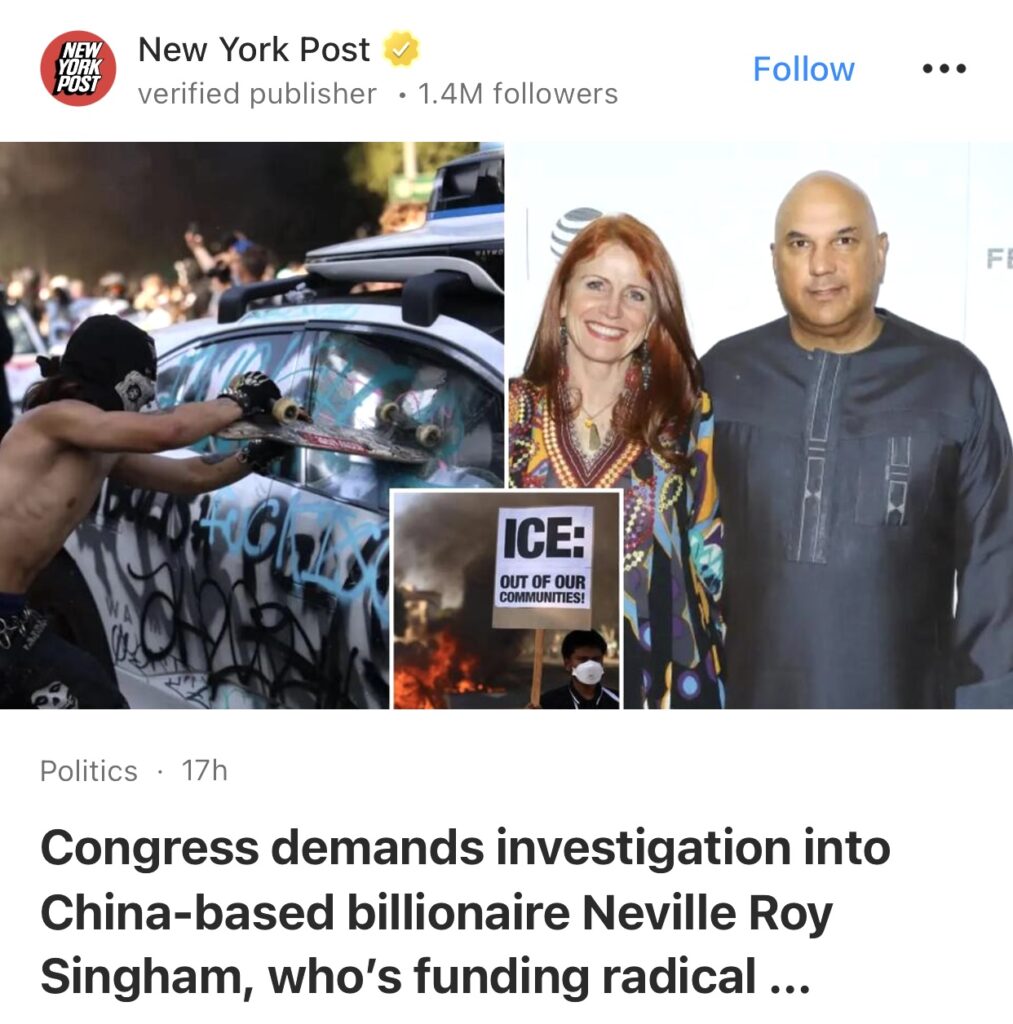Follow the New York Post publisher
This screenshot has height=1024, width=1013.
[803, 69]
